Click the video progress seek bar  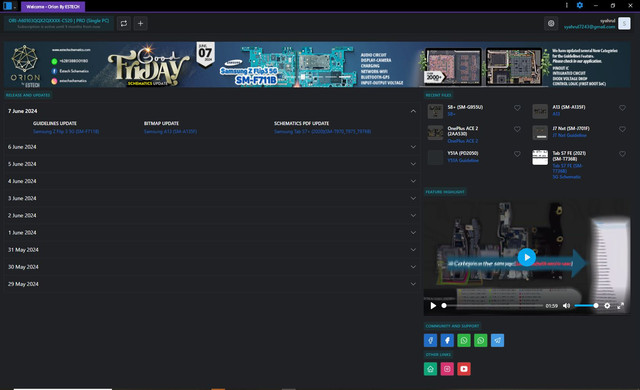tap(492, 306)
